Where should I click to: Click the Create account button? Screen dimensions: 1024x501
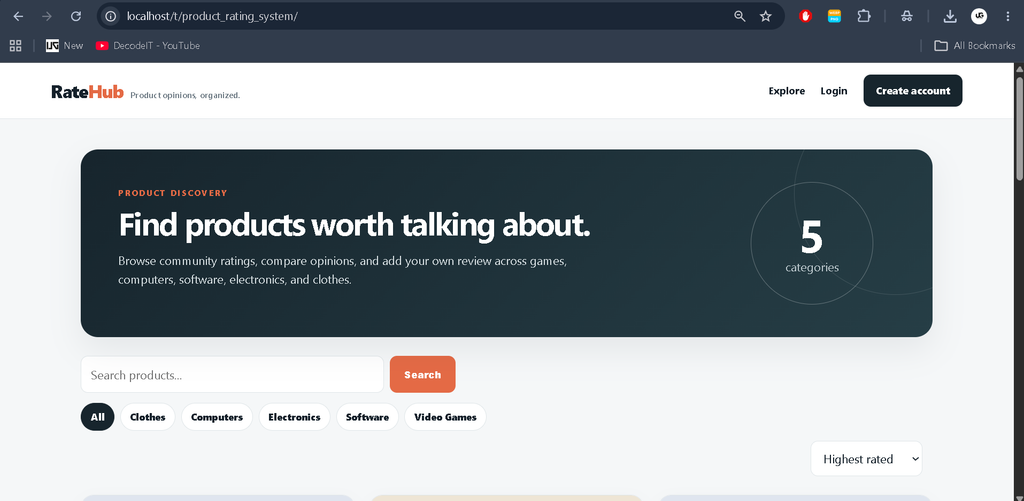[x=913, y=91]
